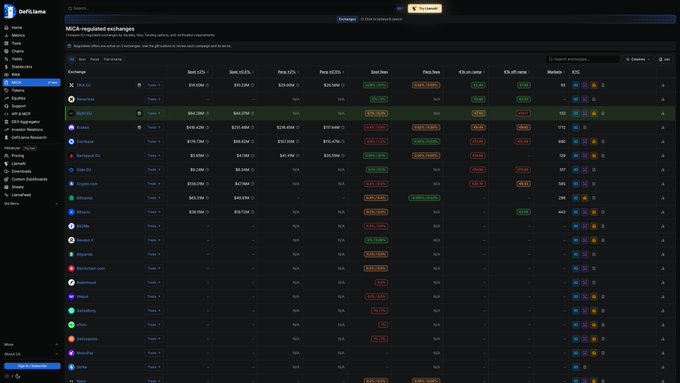Open the Trade dropdown for Revolut X
Screen dimensions: 680x383
[154, 240]
